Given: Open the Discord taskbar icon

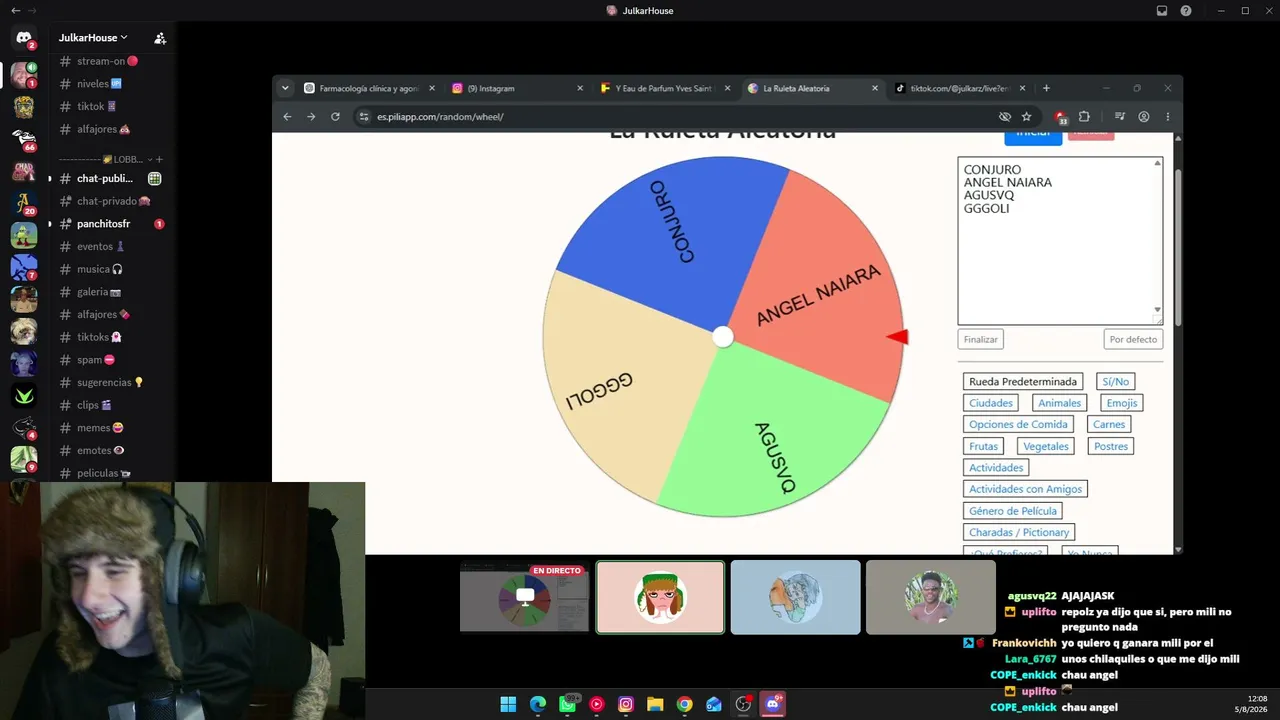Looking at the screenshot, I should (772, 704).
